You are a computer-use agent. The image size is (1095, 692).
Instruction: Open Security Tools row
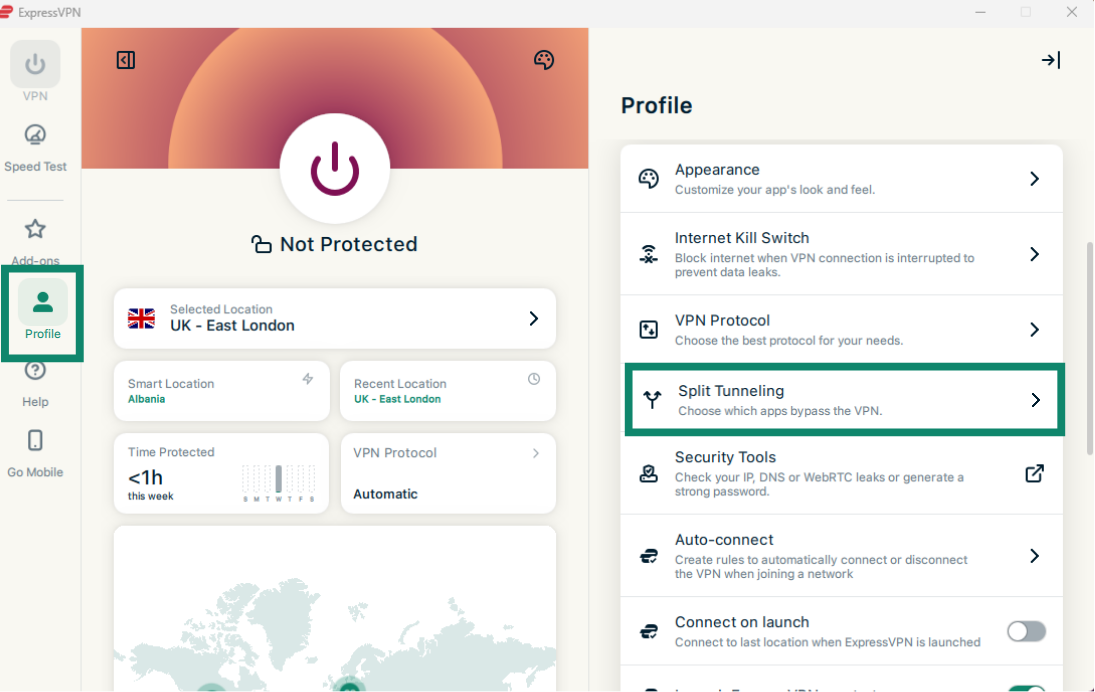[x=842, y=474]
